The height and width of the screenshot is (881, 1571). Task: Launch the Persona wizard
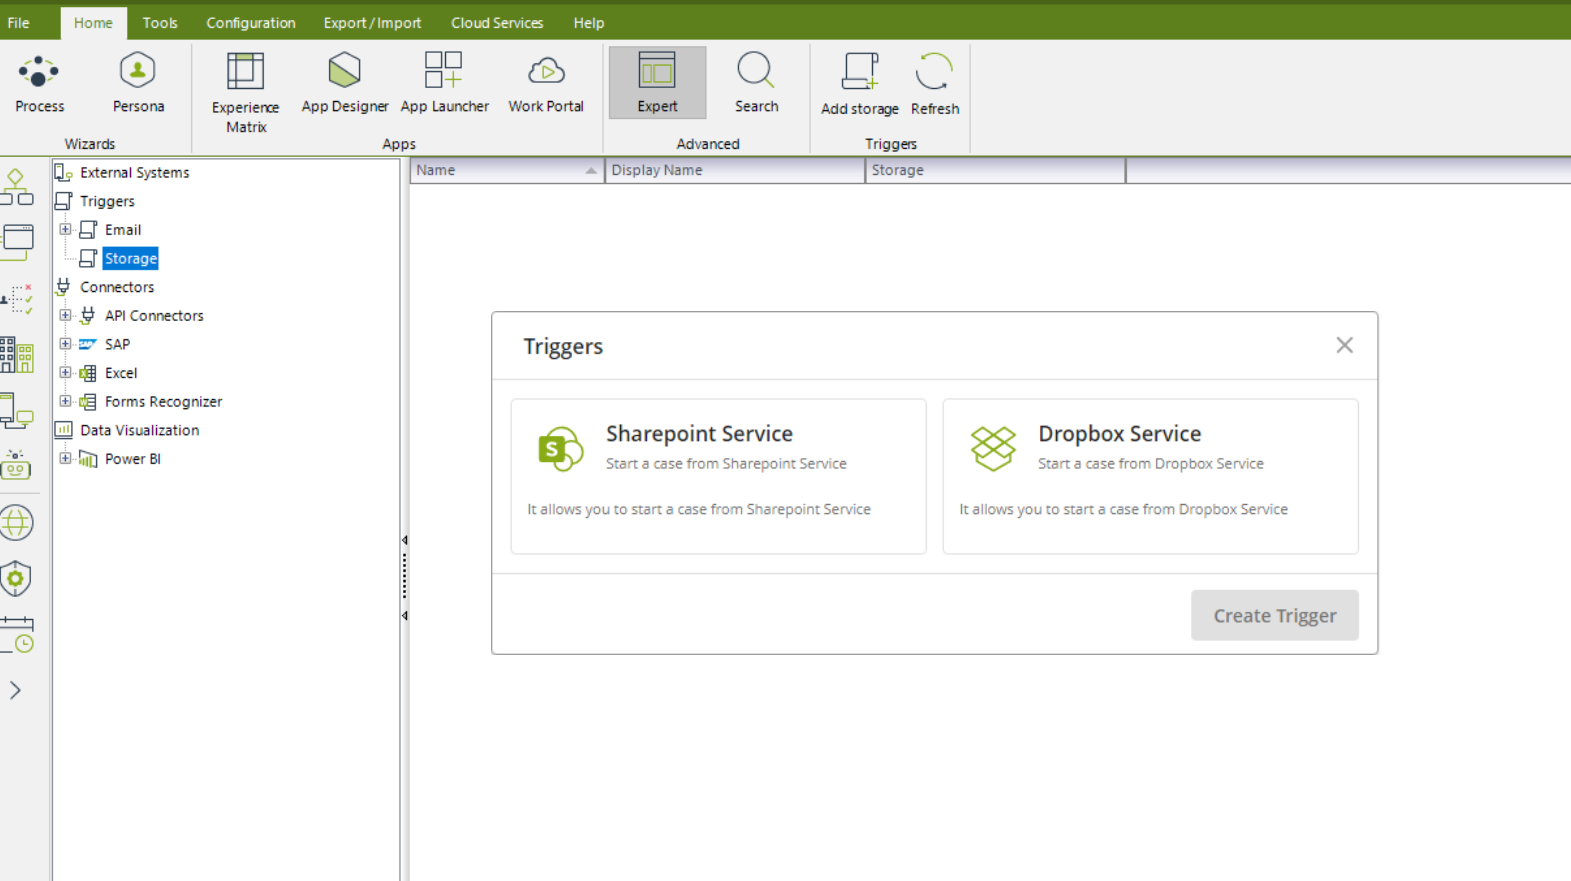(x=138, y=83)
